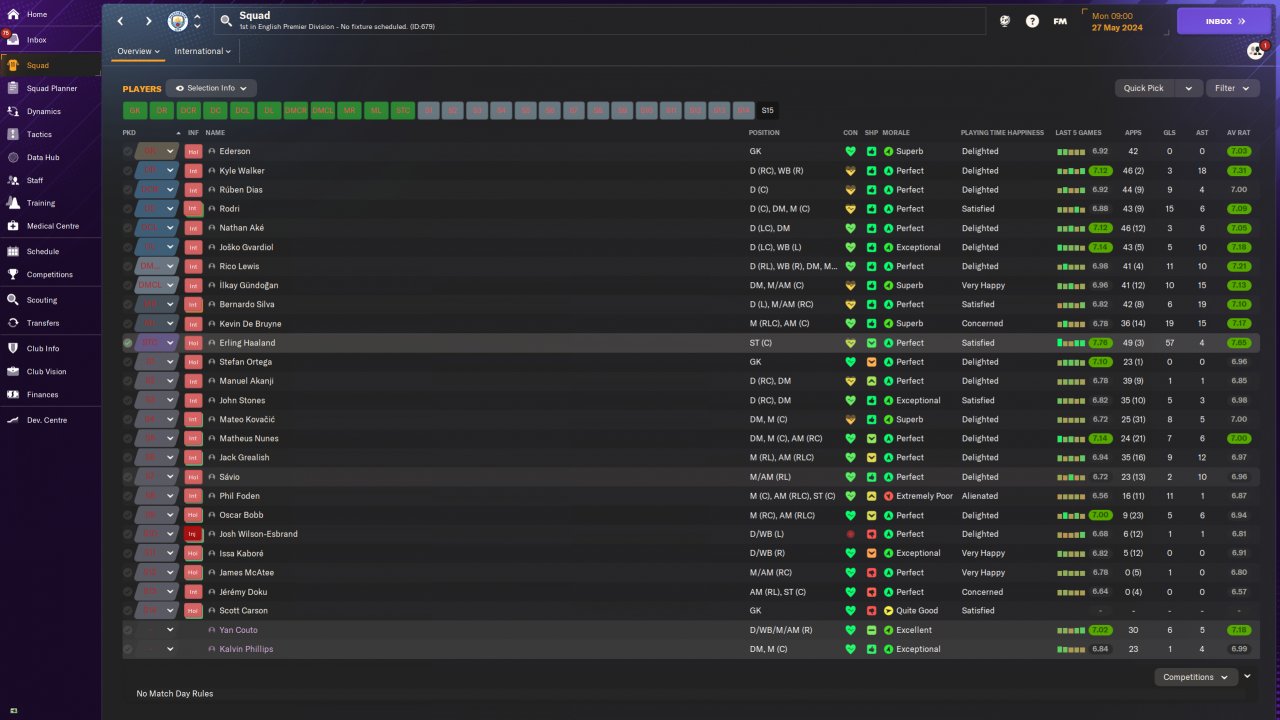Open the Finances sidebar icon
1280x720 pixels.
point(13,394)
